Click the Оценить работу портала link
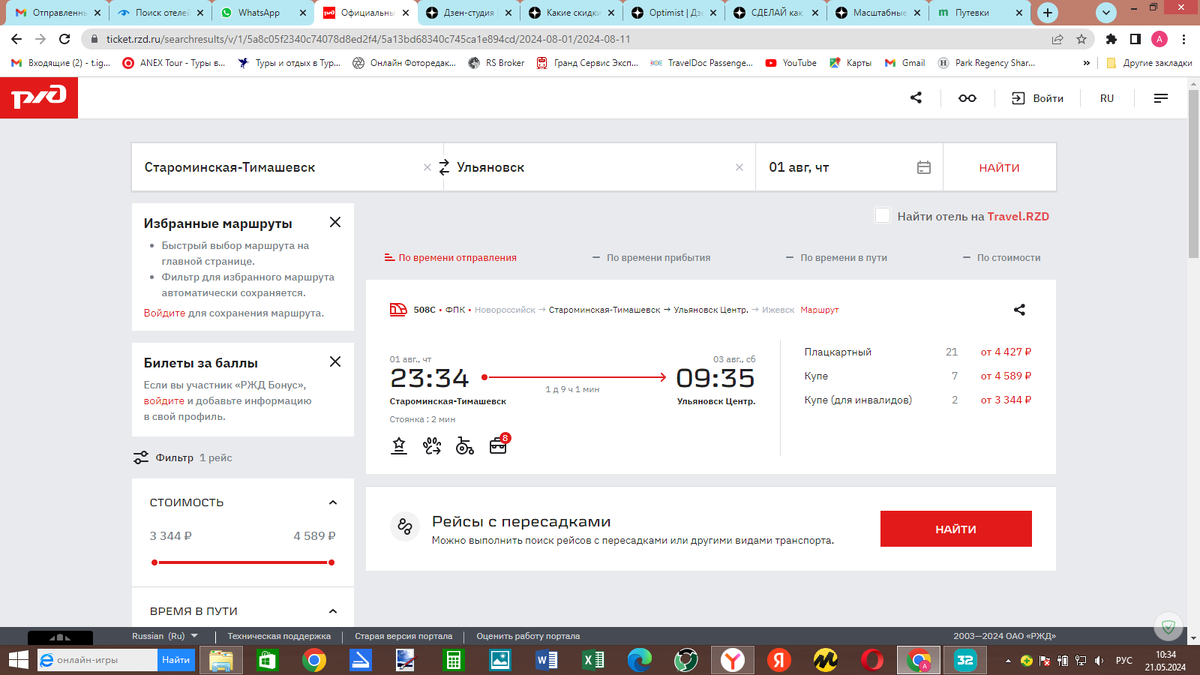The height and width of the screenshot is (675, 1200). (x=528, y=636)
